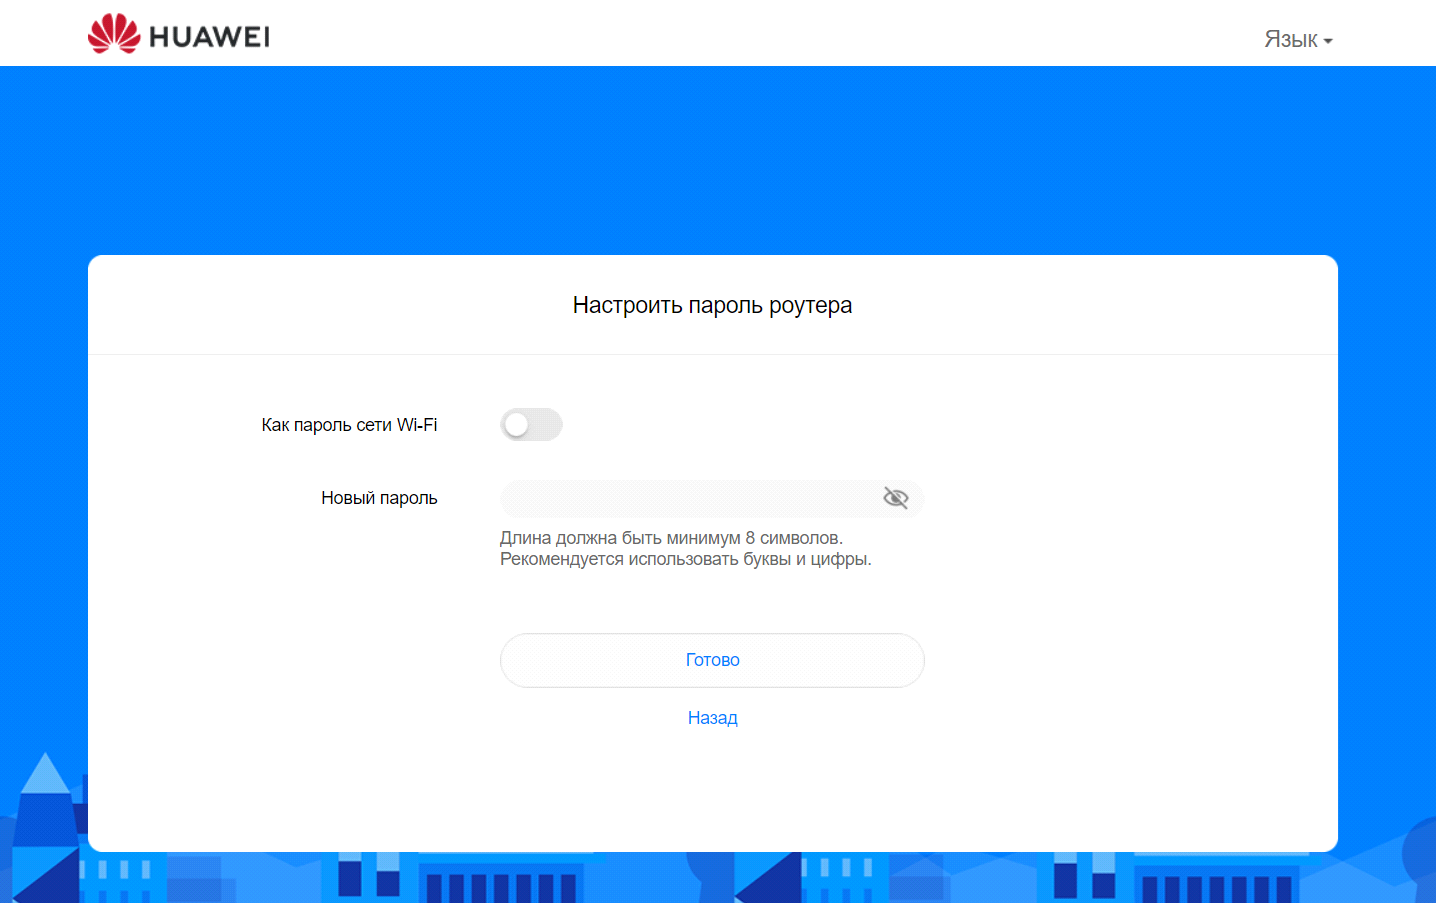
Task: Click the 'Новый пароль' field label
Action: click(379, 498)
